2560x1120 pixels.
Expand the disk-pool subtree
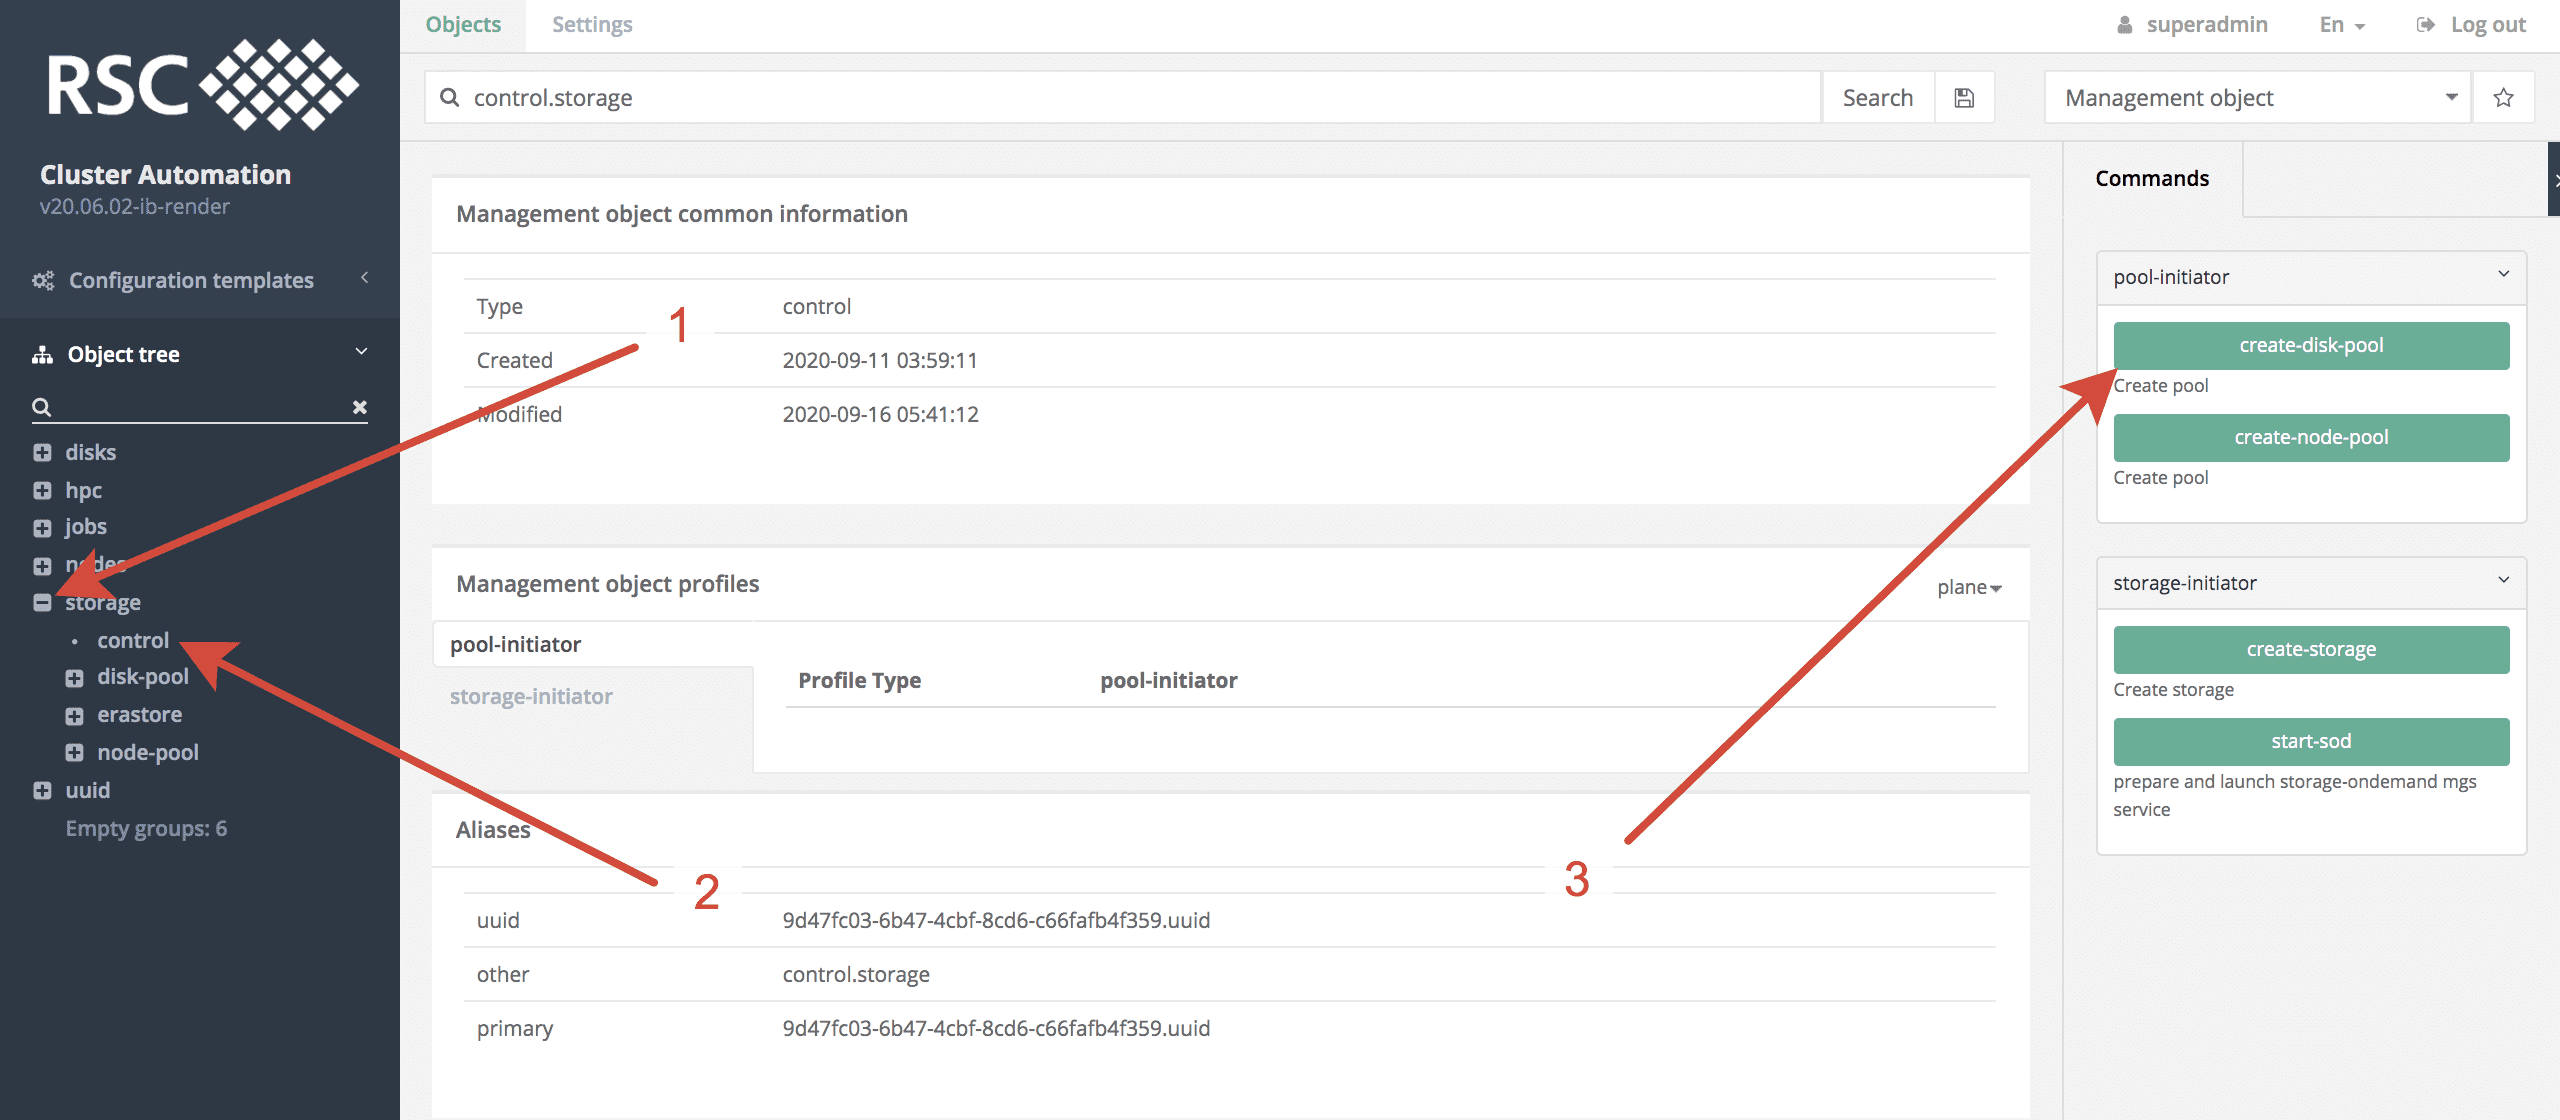[x=74, y=678]
